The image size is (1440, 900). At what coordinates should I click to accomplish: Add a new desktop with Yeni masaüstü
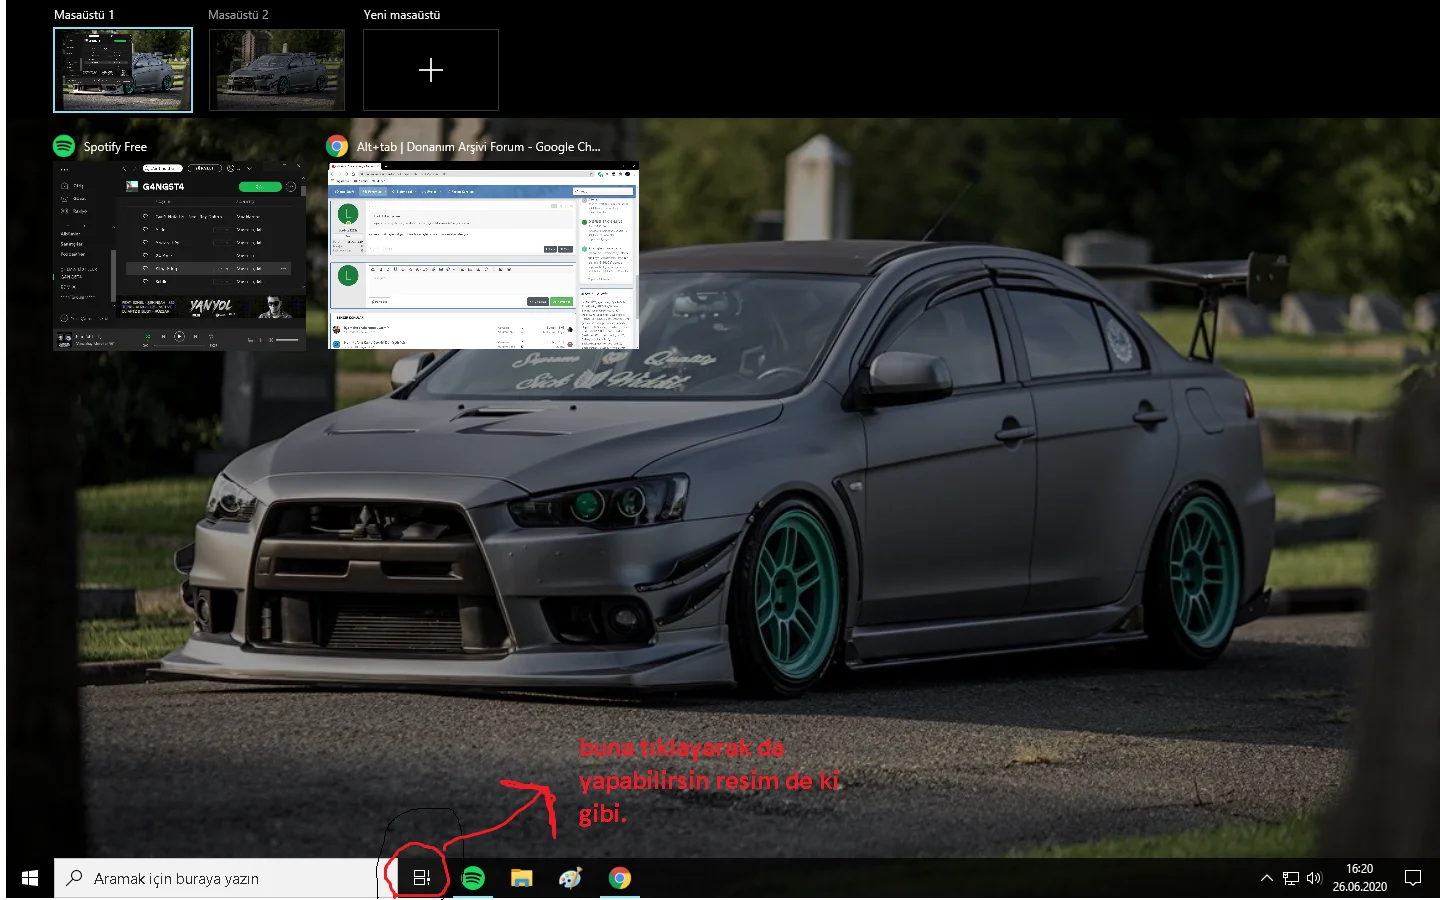(x=431, y=70)
